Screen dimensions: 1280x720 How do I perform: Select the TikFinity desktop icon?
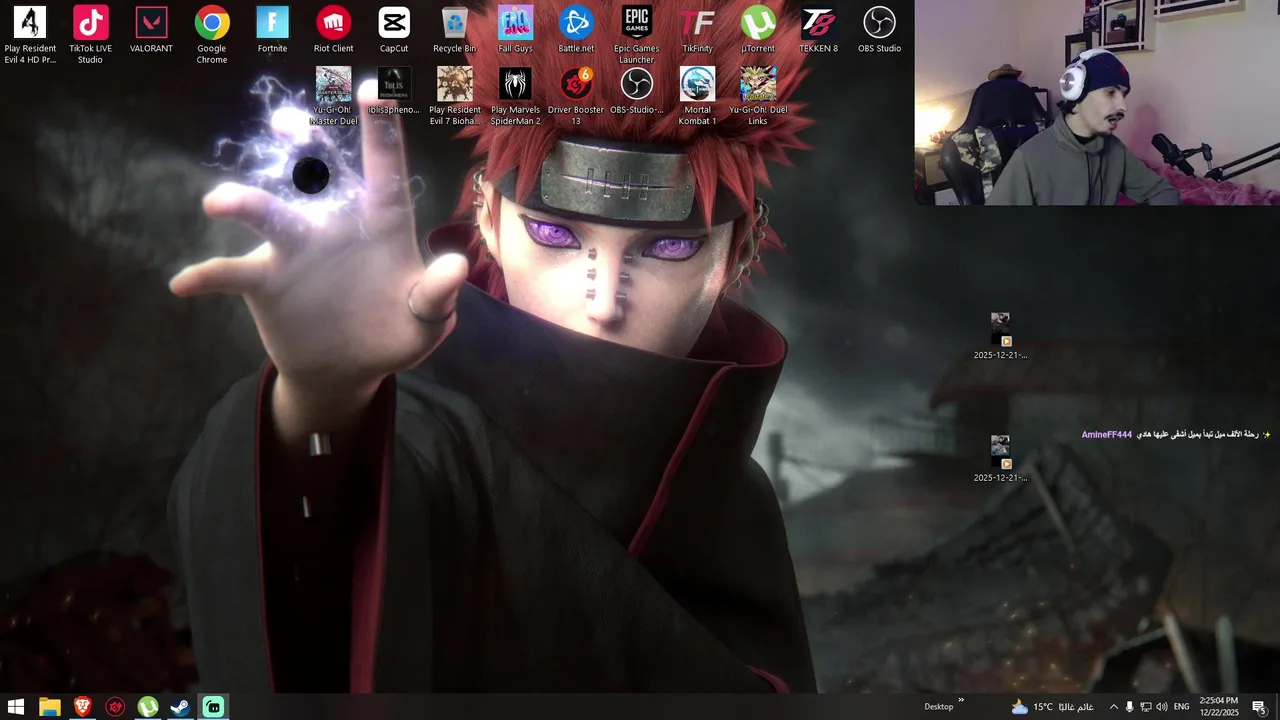pyautogui.click(x=697, y=30)
